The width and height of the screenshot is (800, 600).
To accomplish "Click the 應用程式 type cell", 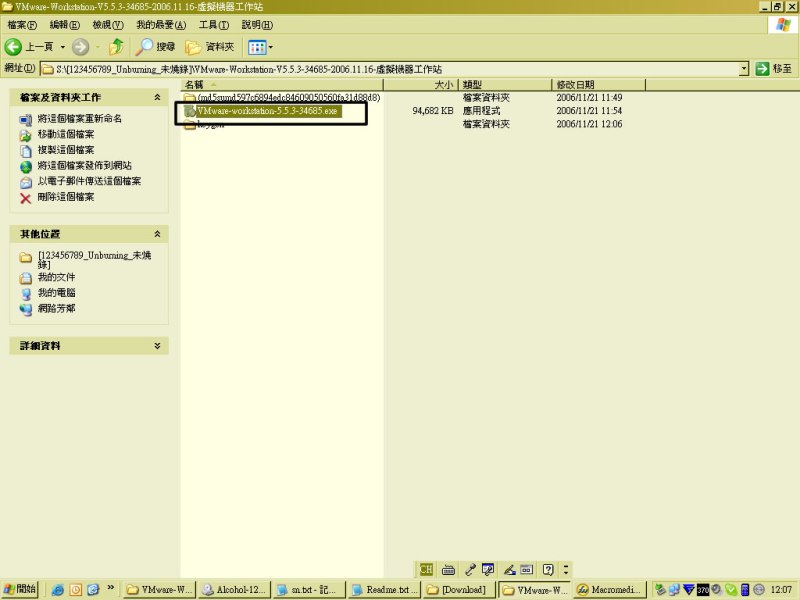I will click(481, 111).
